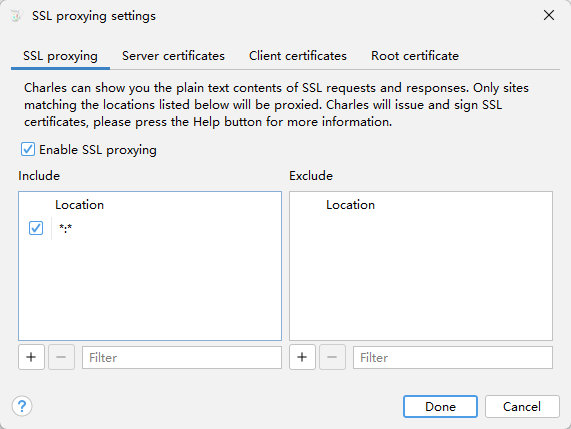The image size is (571, 429).
Task: Focus the Exclude Filter text field
Action: click(453, 357)
